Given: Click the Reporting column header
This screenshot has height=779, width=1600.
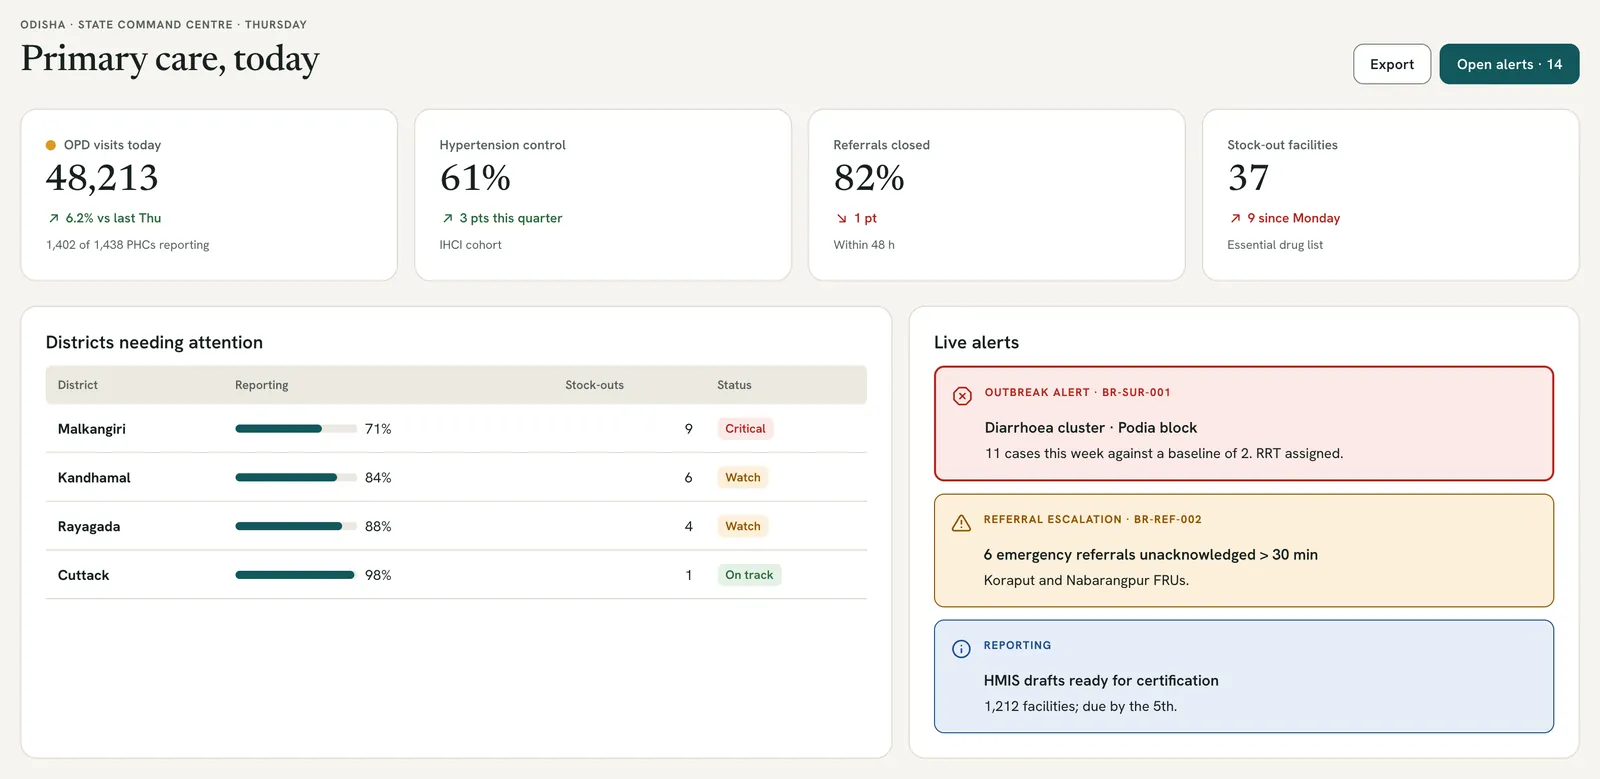Looking at the screenshot, I should pos(262,385).
